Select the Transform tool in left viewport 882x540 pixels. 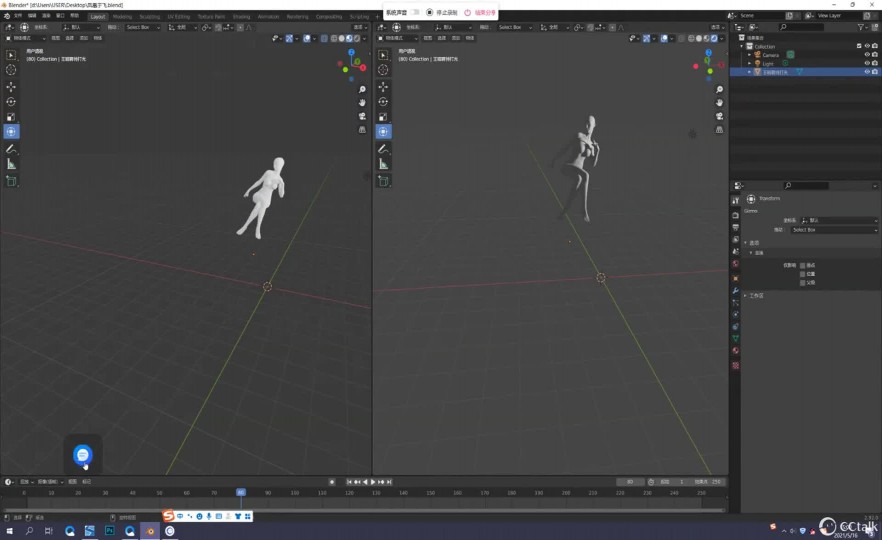point(11,132)
